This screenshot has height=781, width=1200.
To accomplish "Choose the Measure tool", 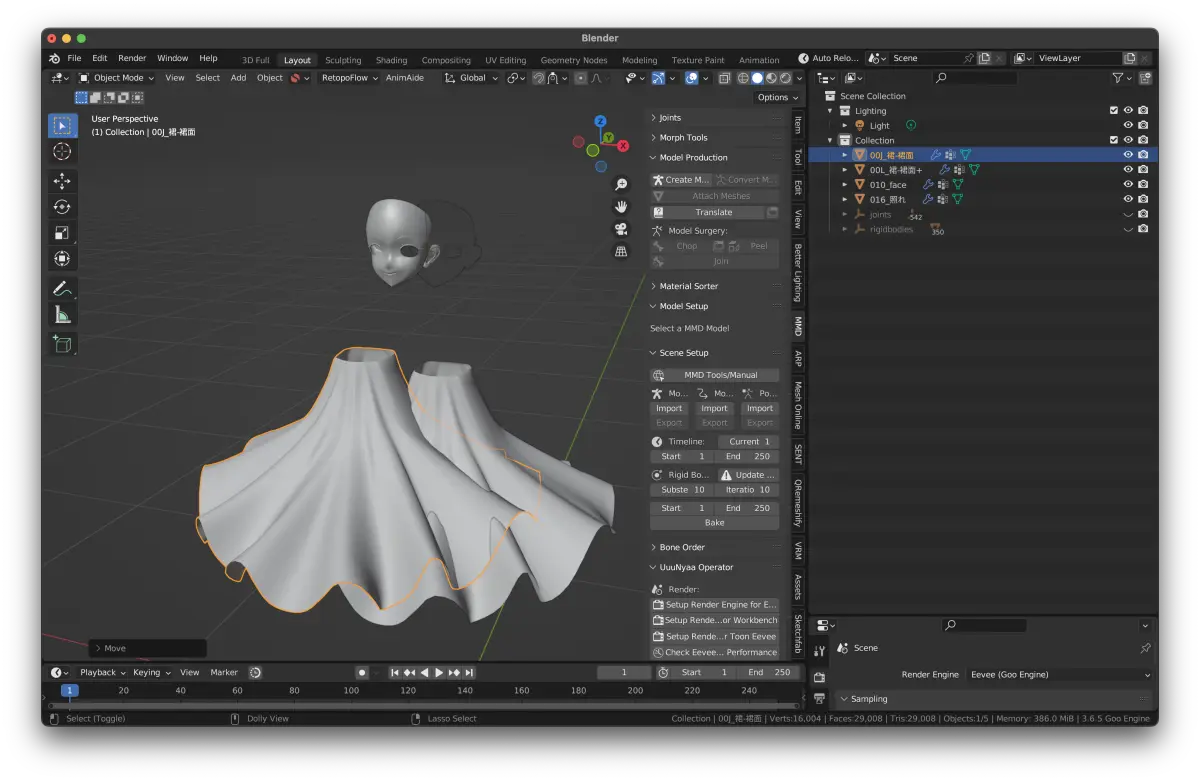I will 62,315.
